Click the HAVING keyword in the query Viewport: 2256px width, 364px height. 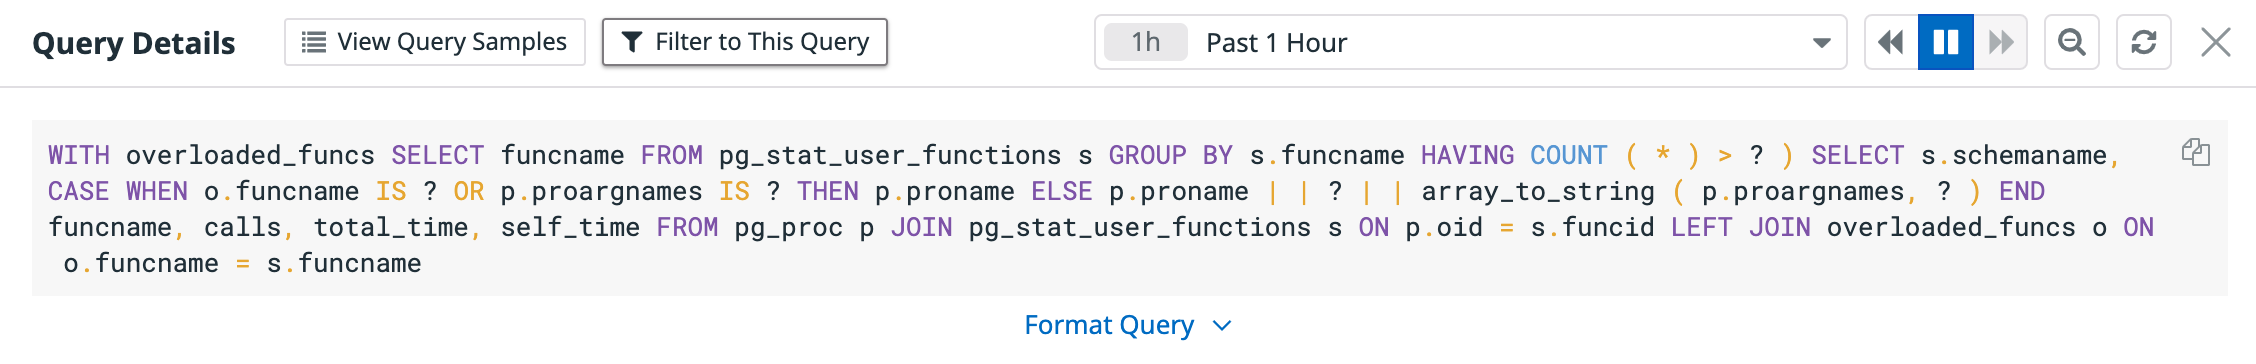pos(1467,155)
